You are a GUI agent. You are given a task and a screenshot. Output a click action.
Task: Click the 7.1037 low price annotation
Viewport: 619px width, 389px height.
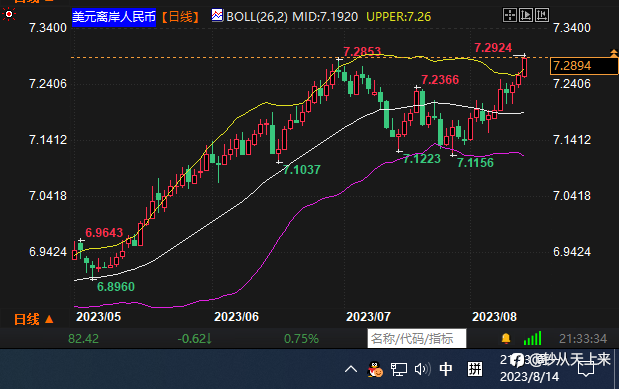click(x=302, y=170)
